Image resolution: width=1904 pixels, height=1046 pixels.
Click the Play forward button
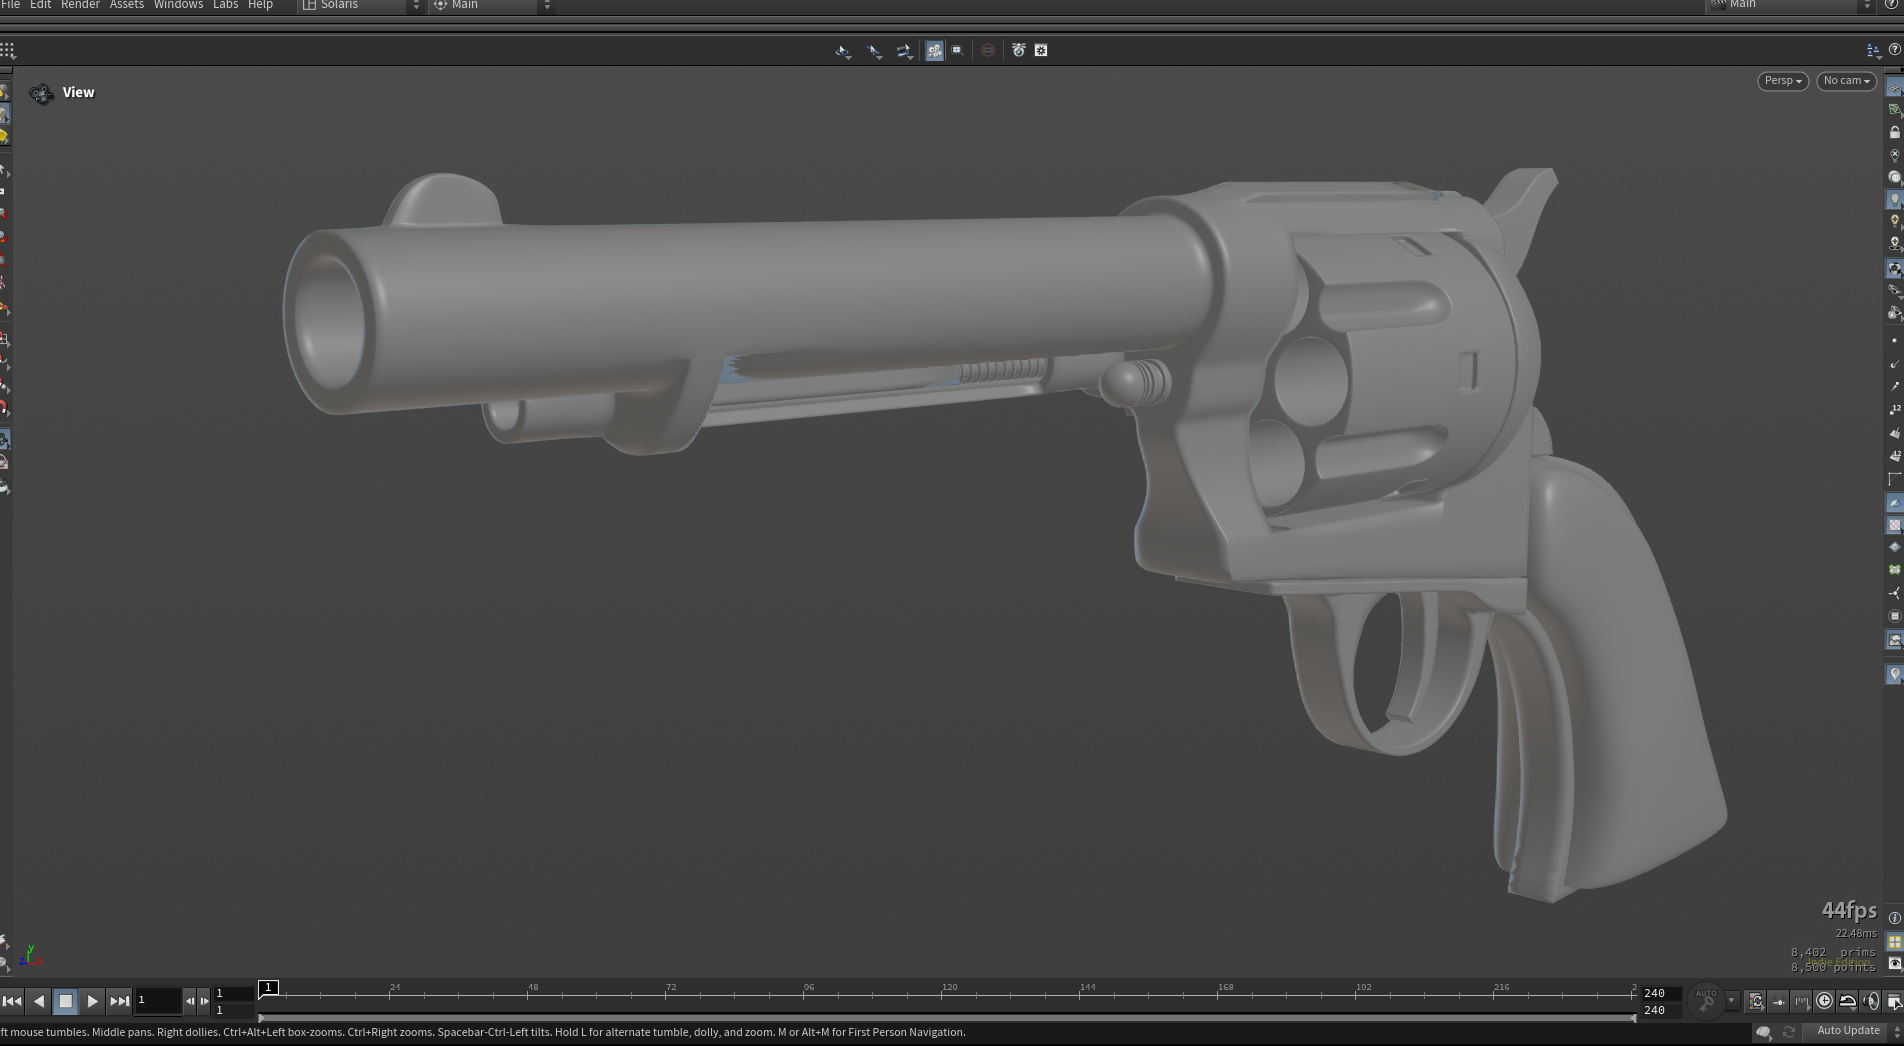[x=92, y=1000]
